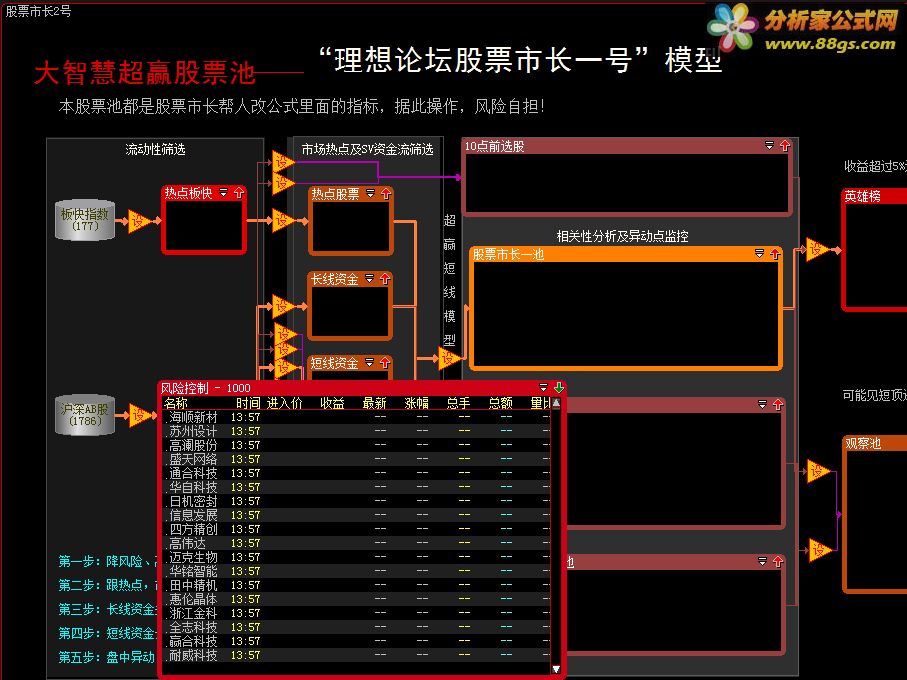Open the 热点股票 panel dropdown menu
The image size is (907, 680).
[x=370, y=193]
